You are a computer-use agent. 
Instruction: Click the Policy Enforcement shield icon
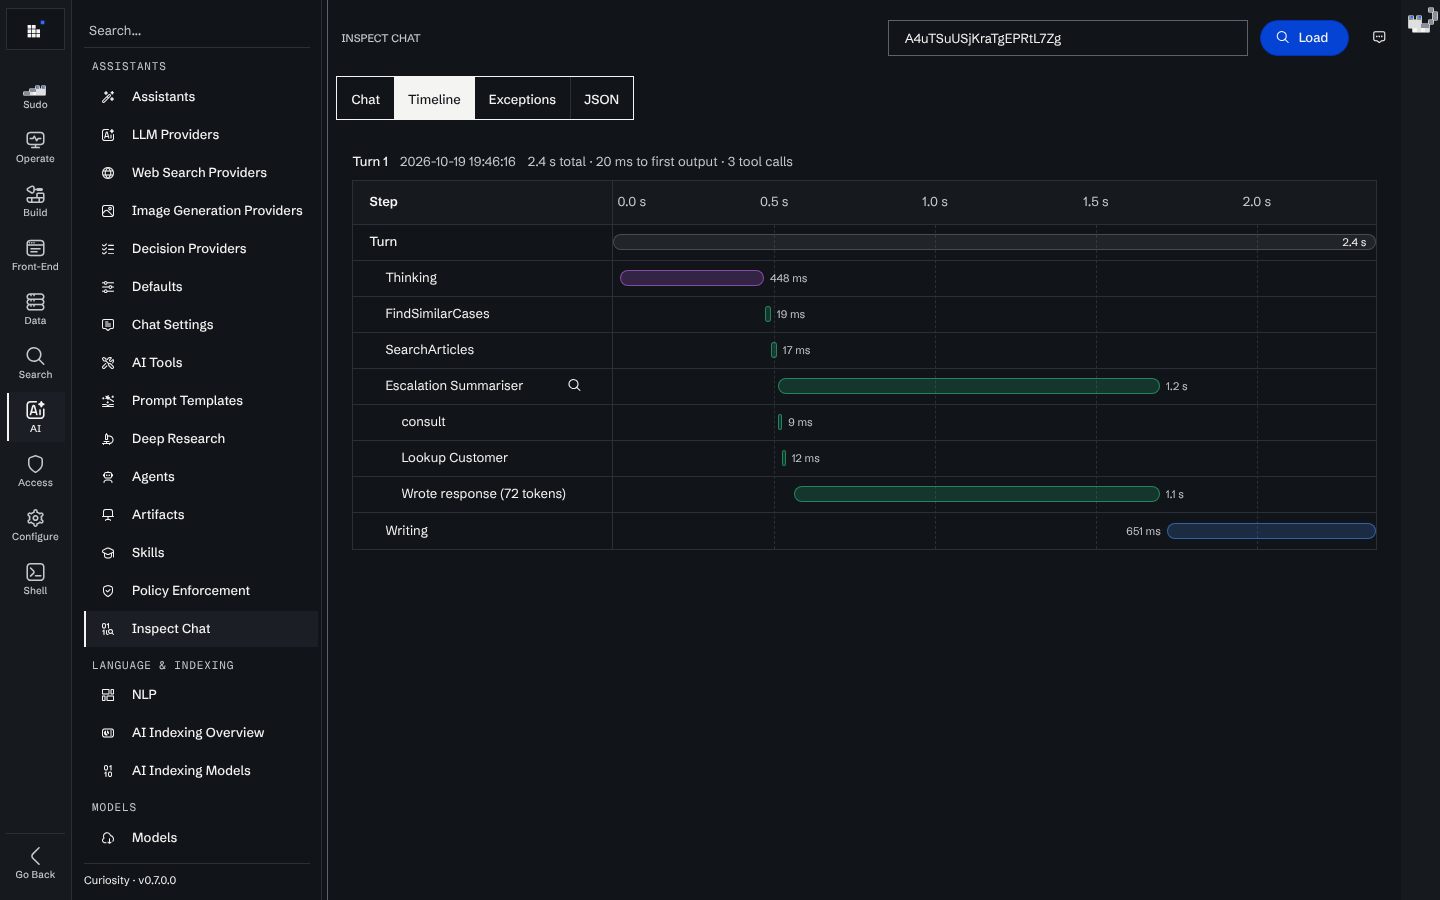(108, 591)
